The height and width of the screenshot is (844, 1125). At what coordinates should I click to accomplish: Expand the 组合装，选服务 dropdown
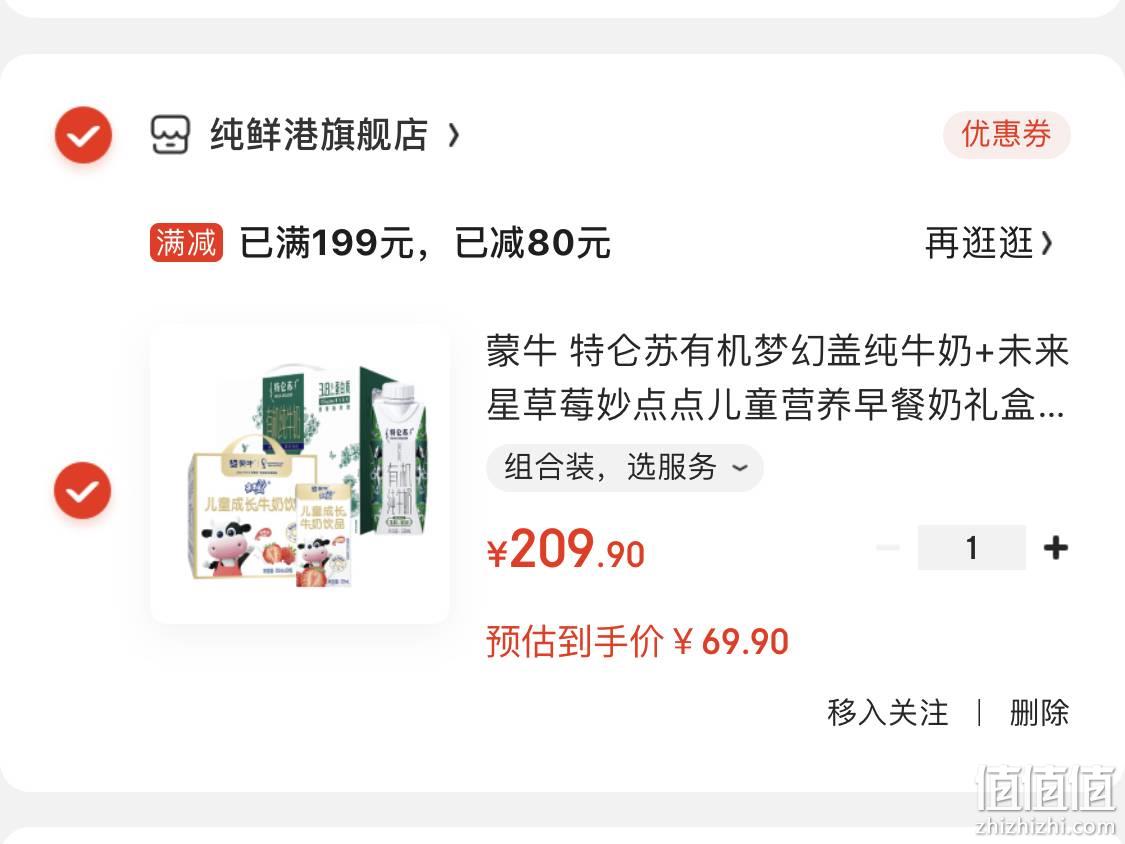(624, 468)
